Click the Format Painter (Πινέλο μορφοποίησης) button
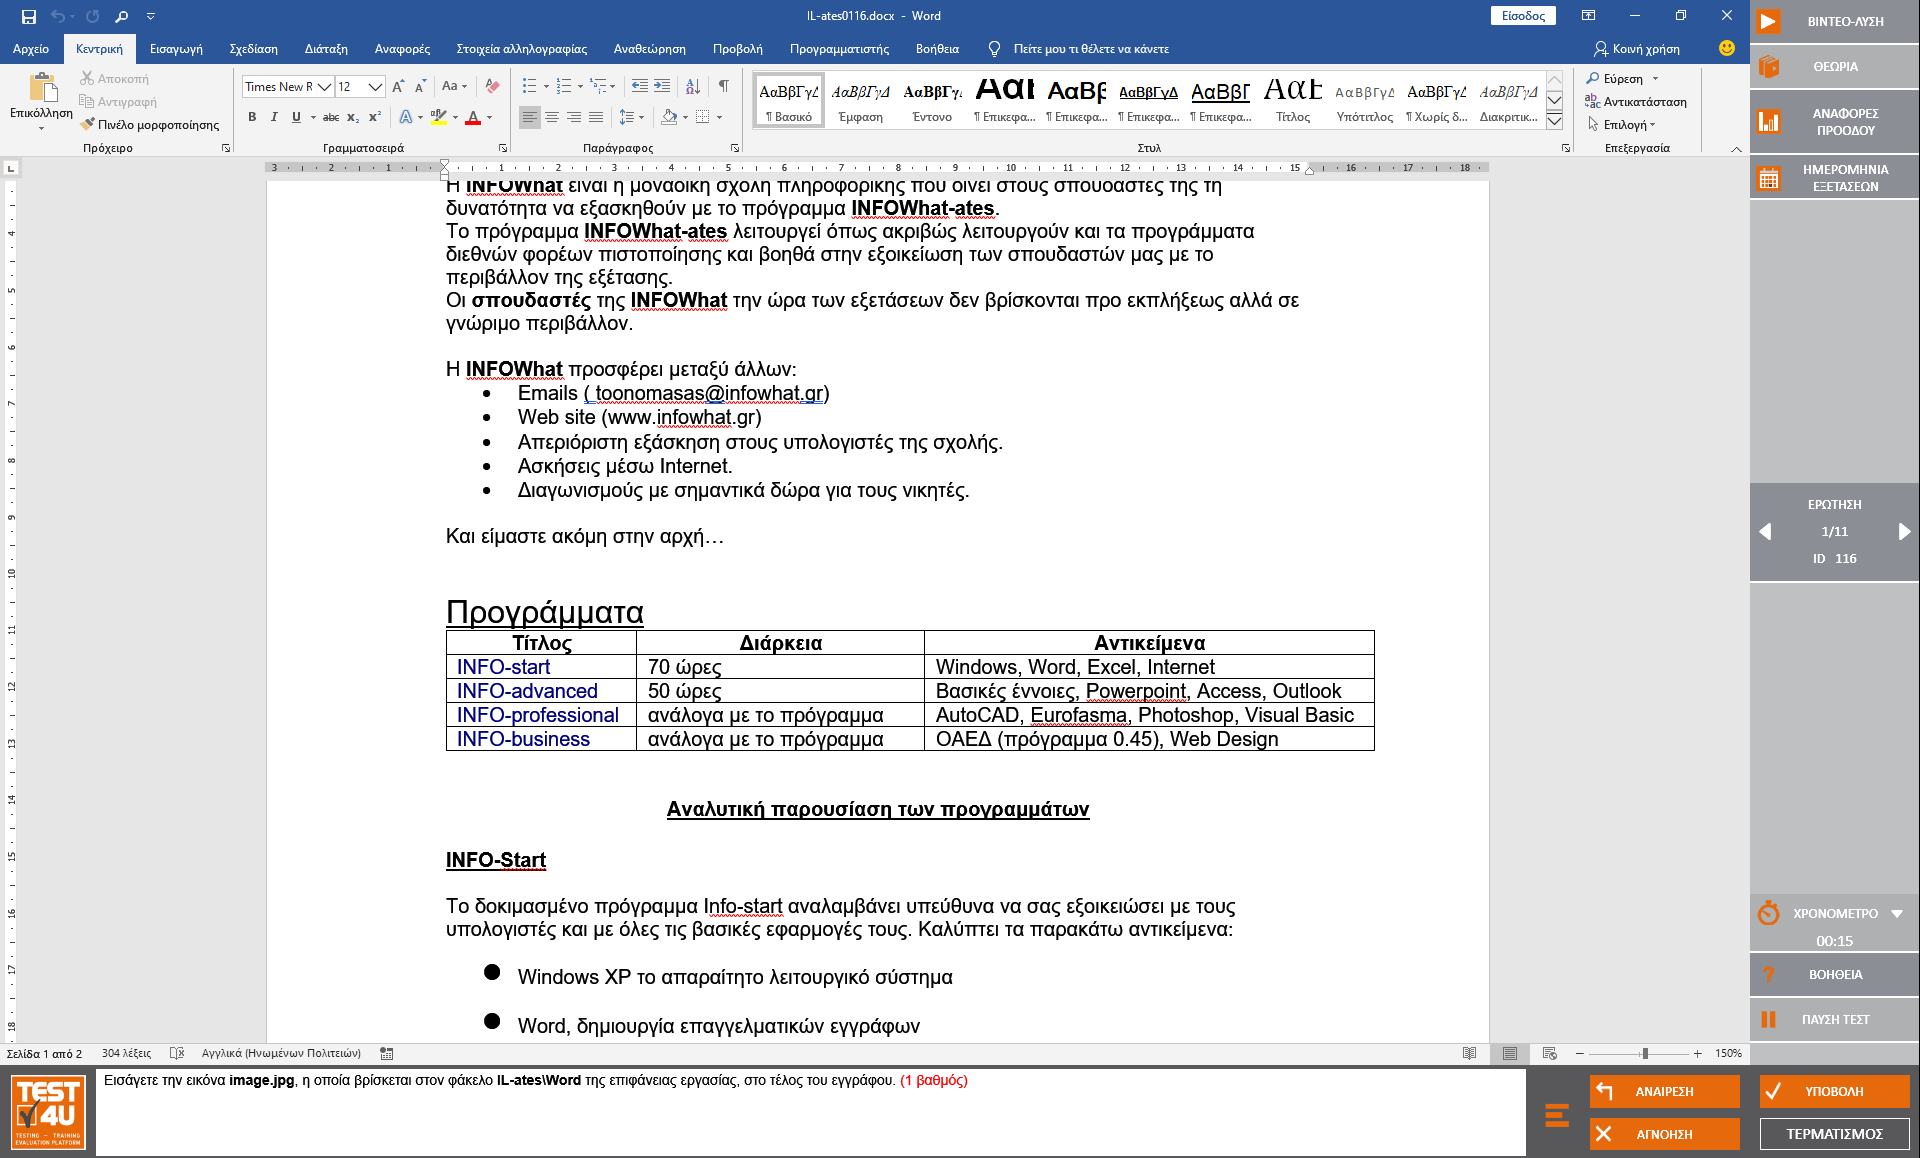Image resolution: width=1920 pixels, height=1158 pixels. coord(150,125)
